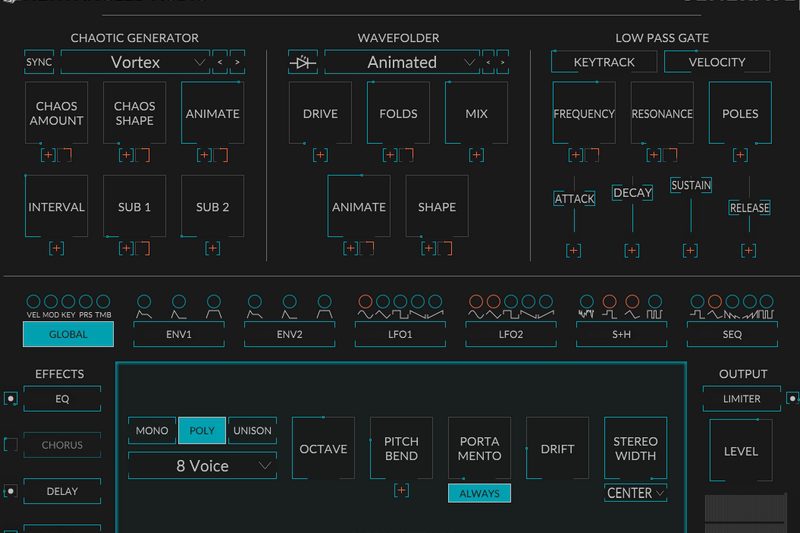Add modulation with plus under CHAOS AMOUNT
Screen dimensions: 800x533
point(48,155)
